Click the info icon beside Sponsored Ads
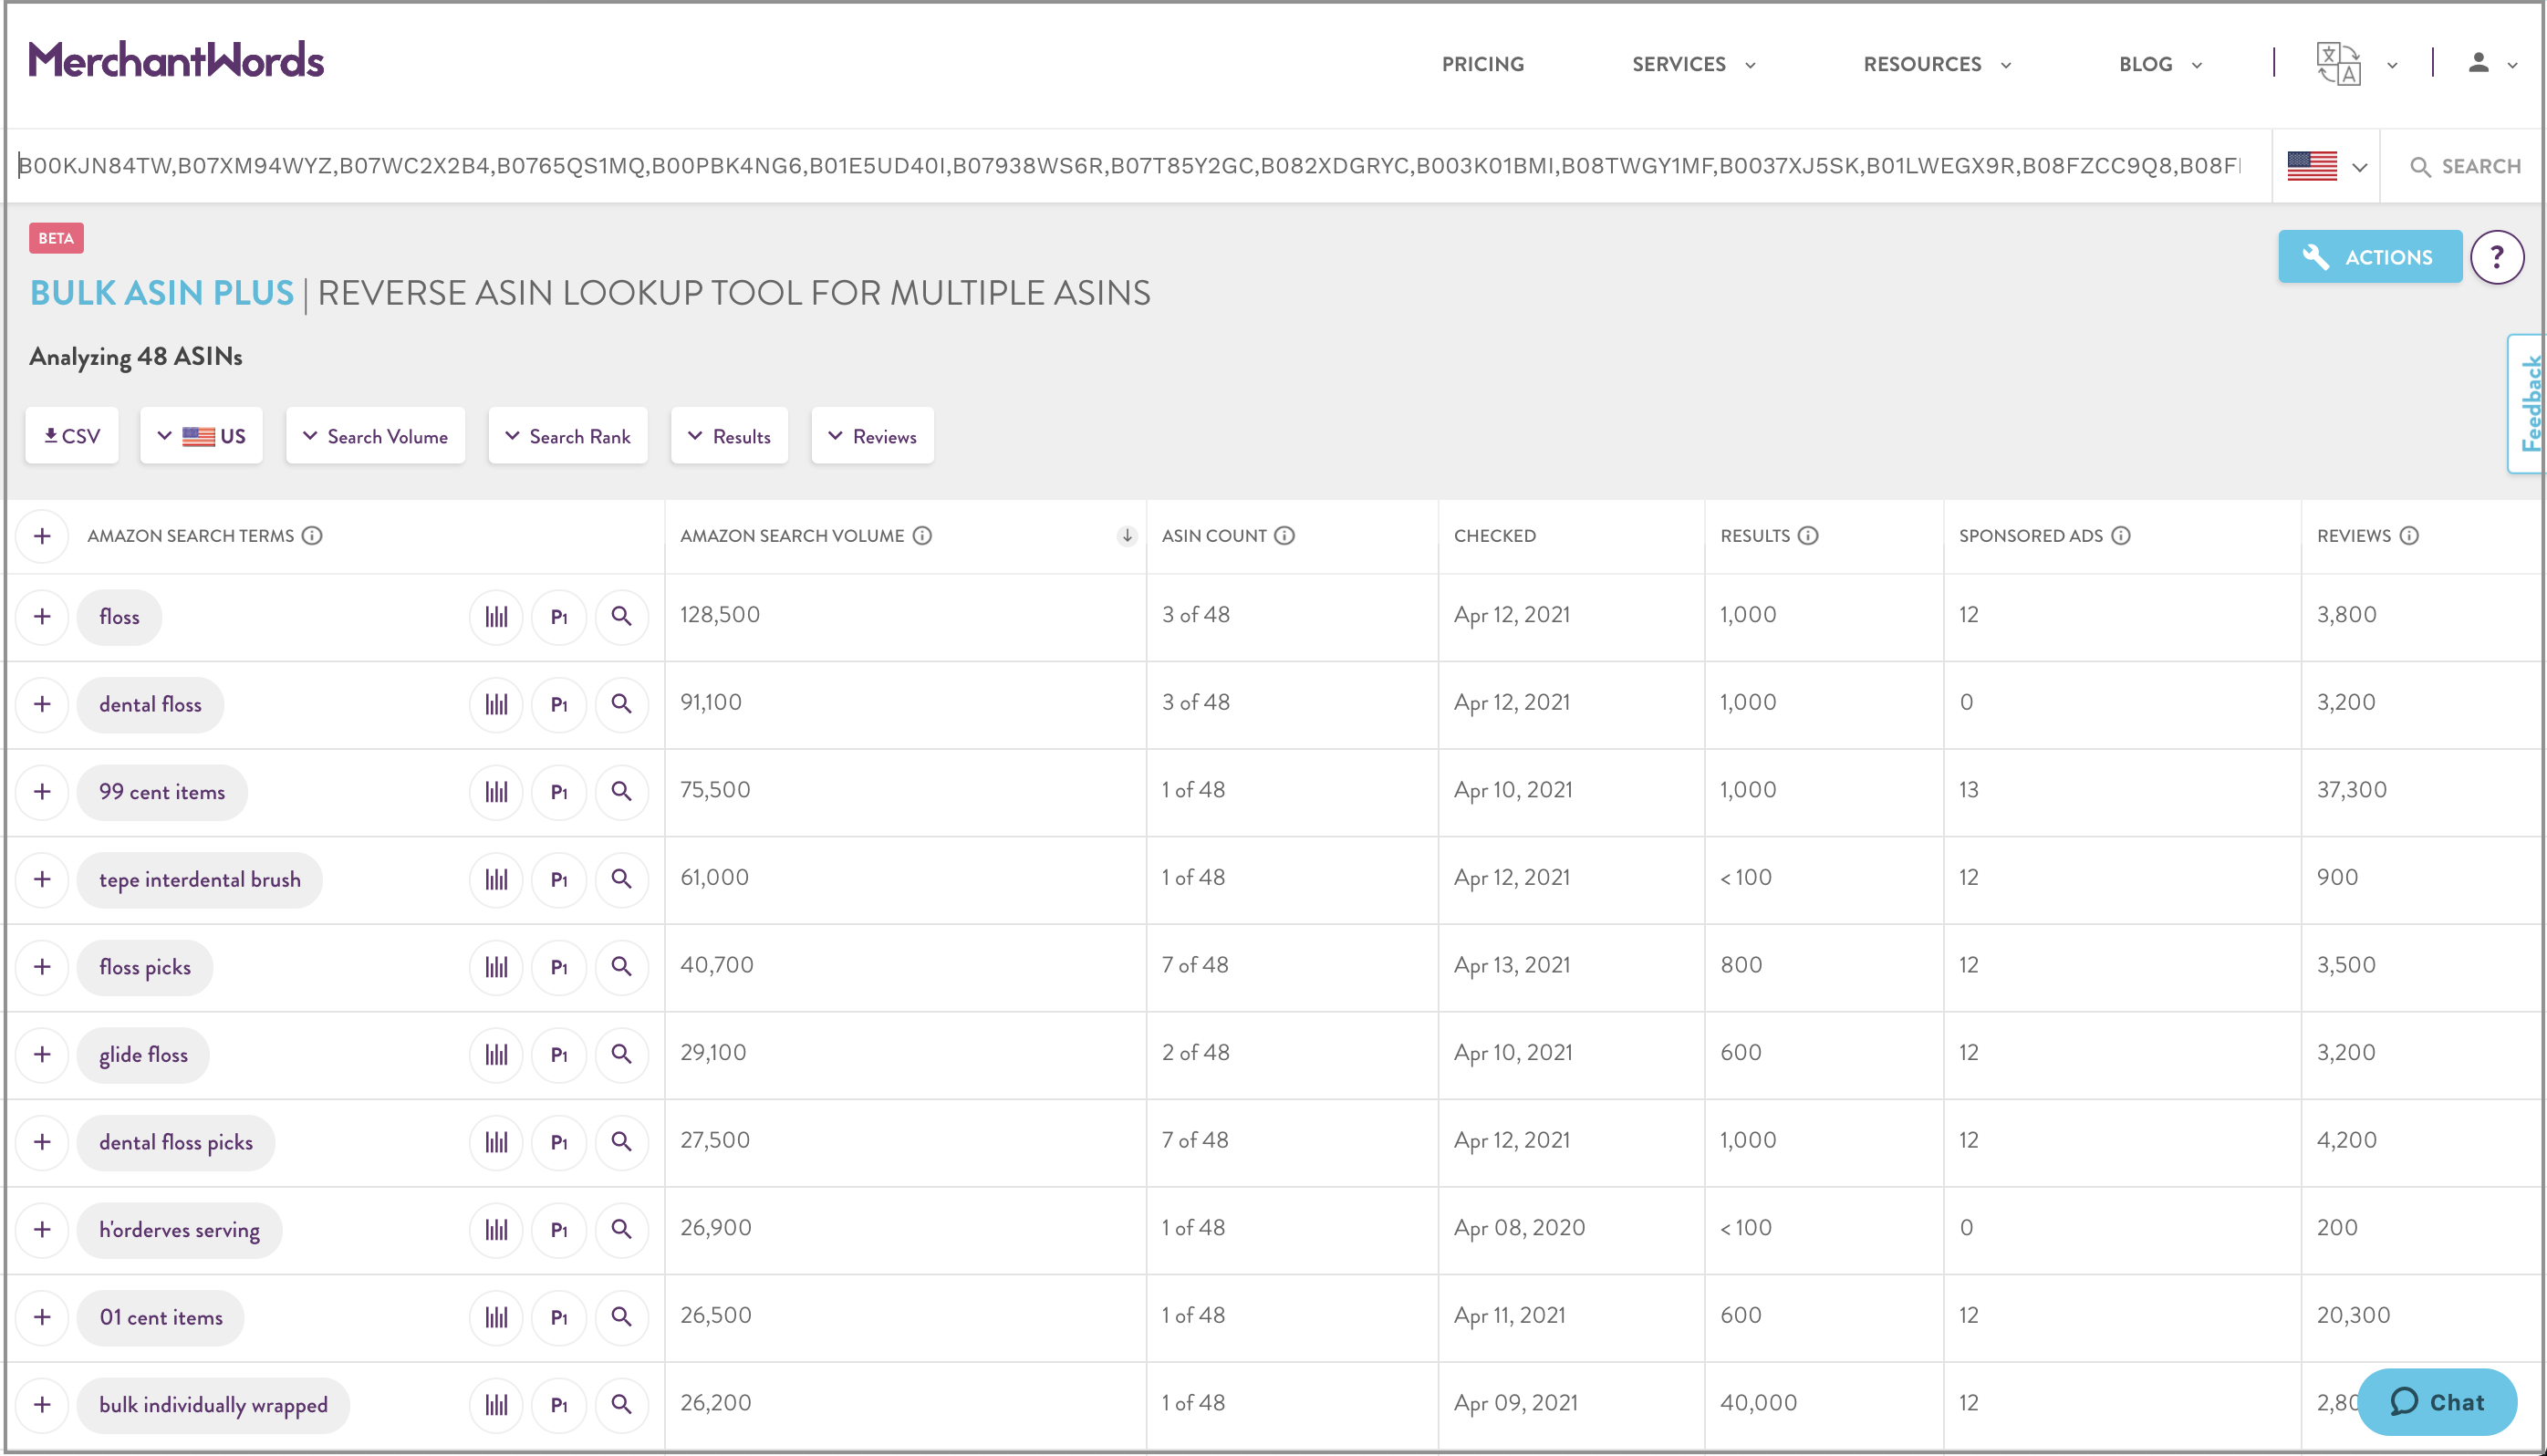 (x=2121, y=536)
